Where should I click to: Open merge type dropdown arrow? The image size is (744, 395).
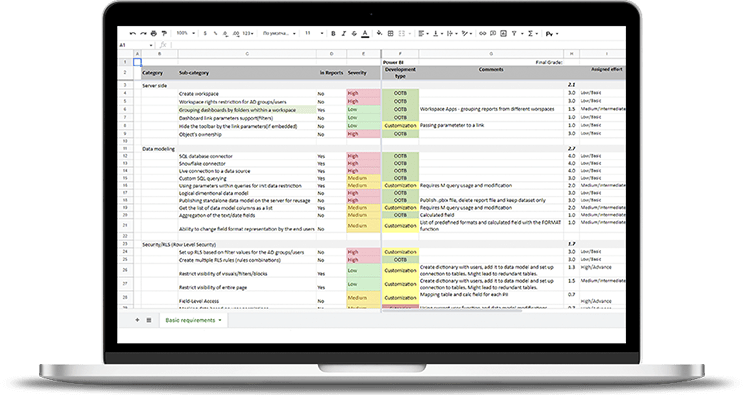click(410, 34)
